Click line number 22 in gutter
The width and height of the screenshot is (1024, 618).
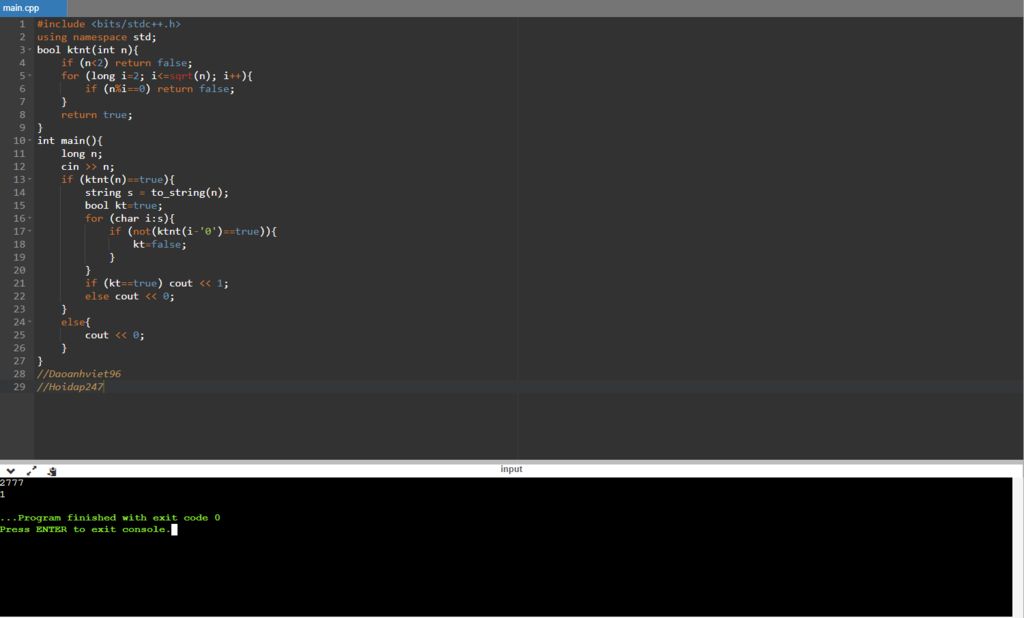[x=19, y=296]
